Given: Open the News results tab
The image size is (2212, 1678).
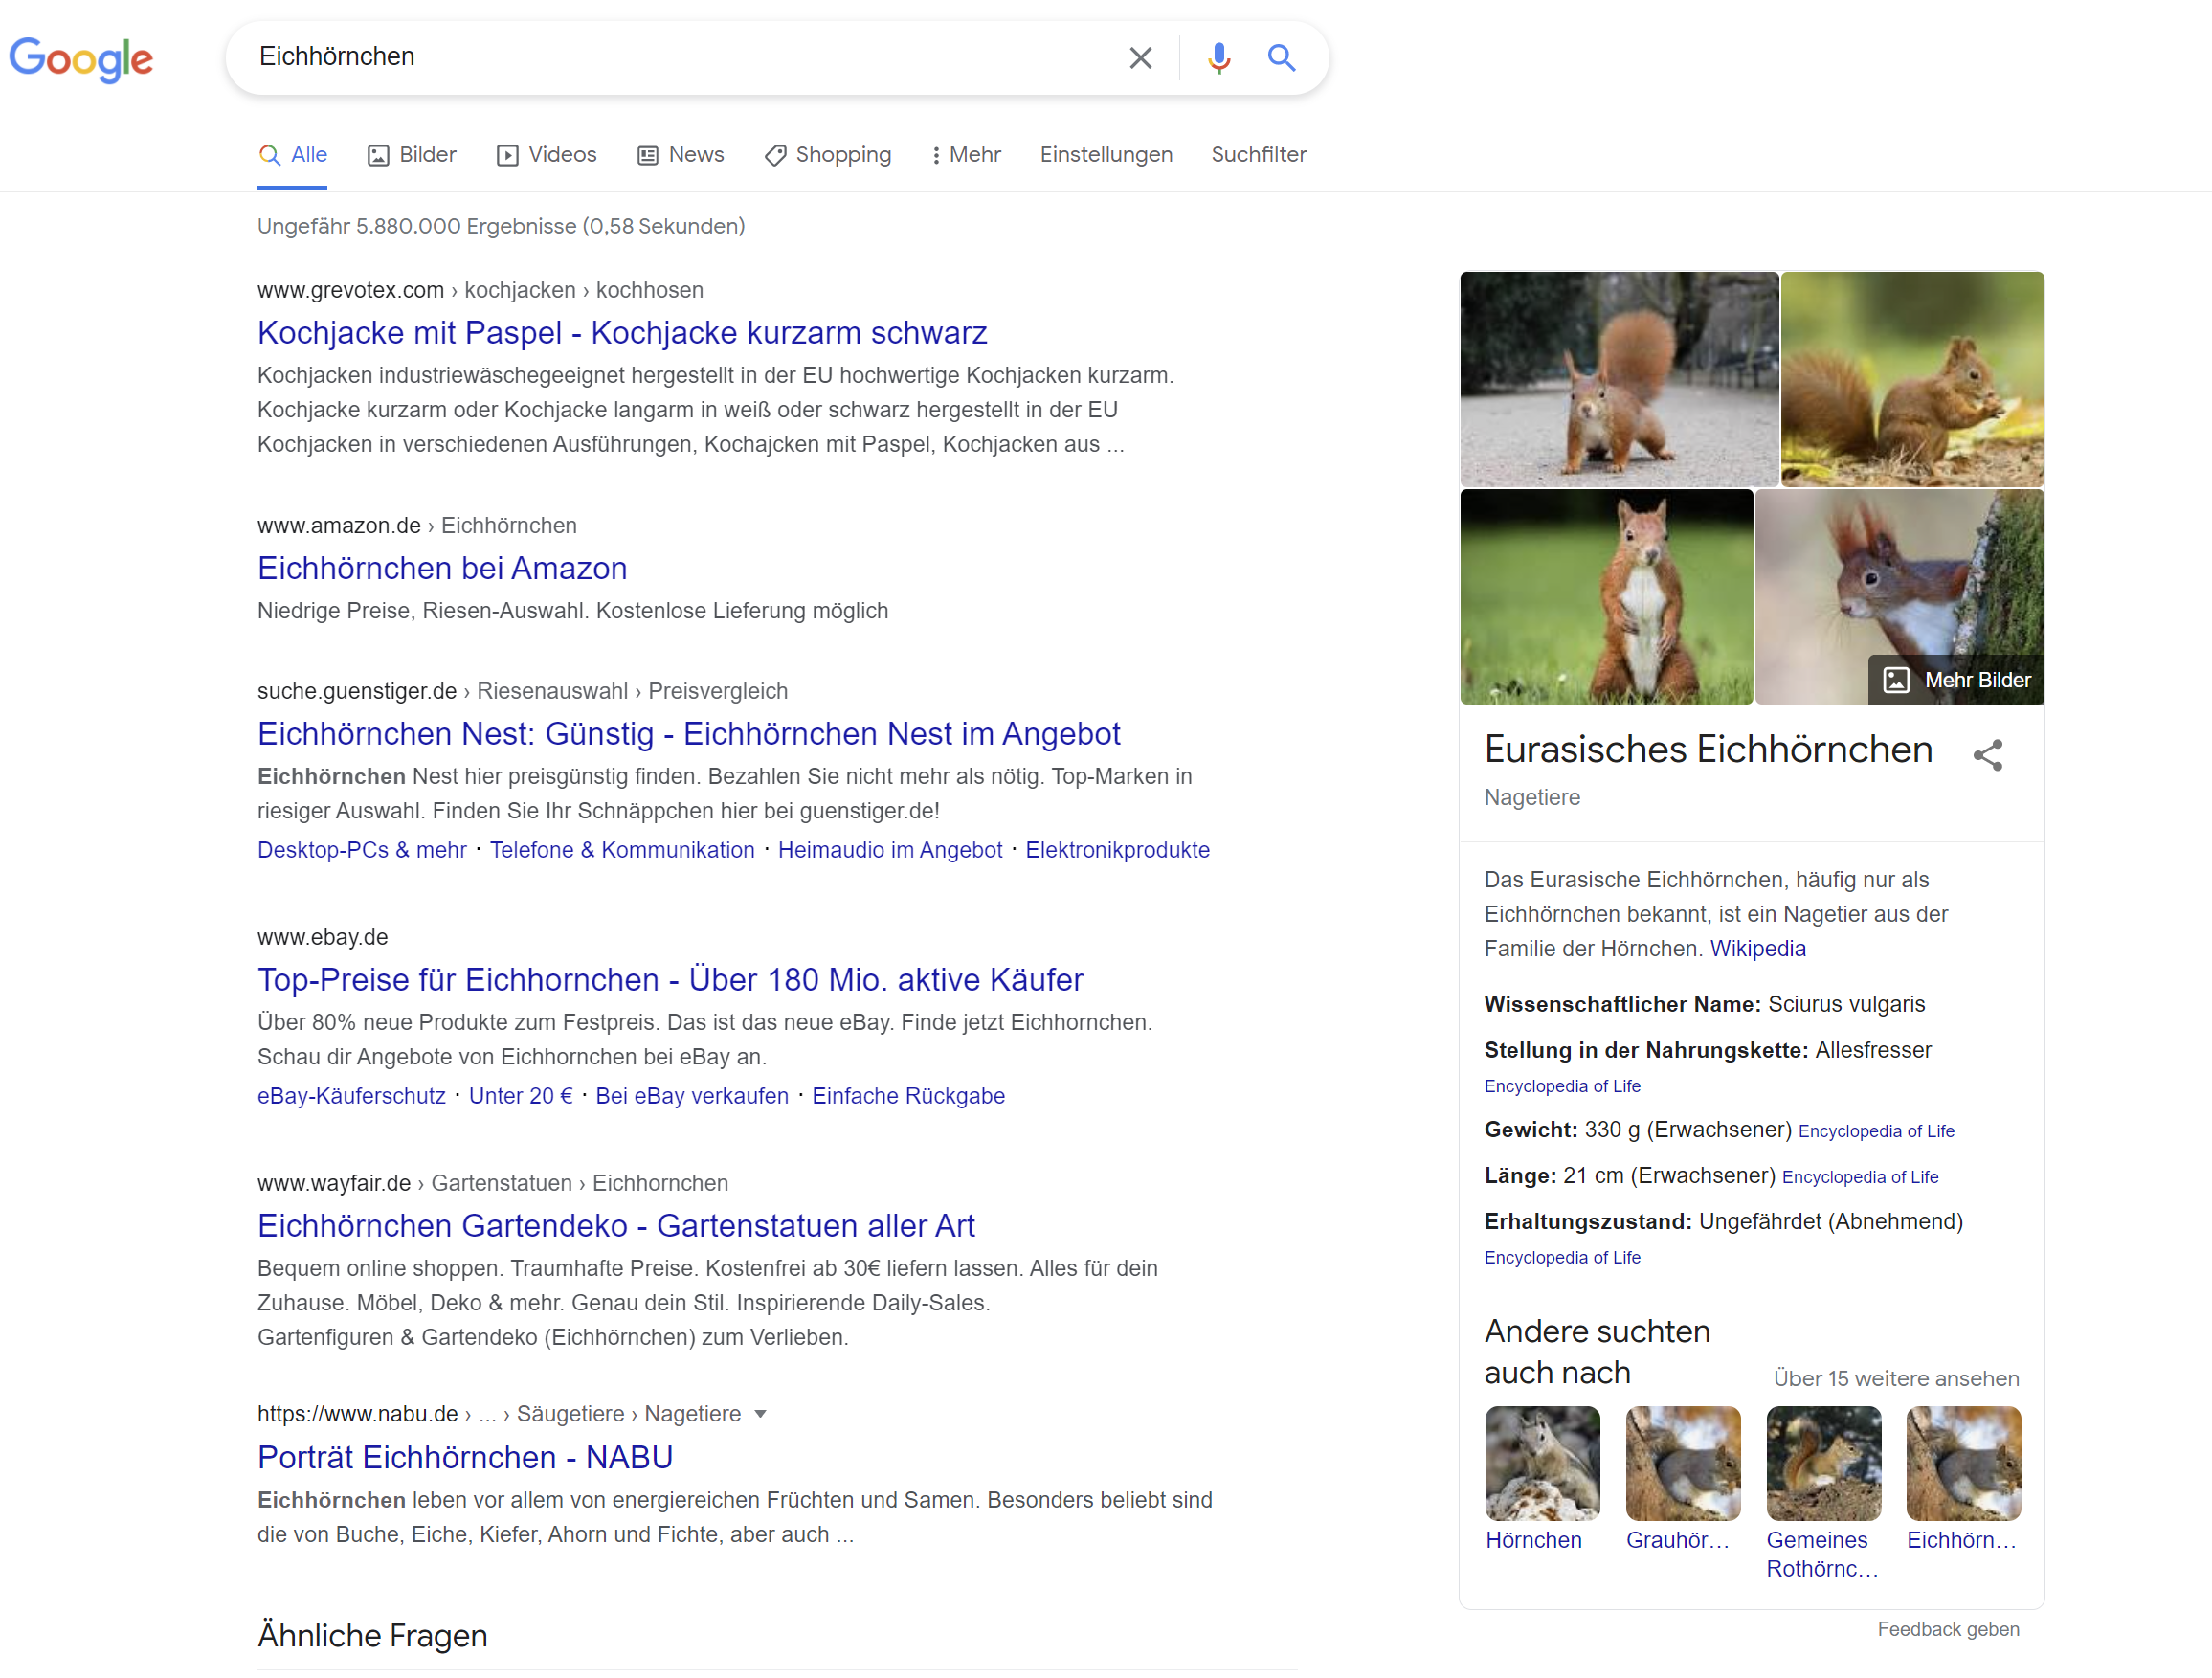Looking at the screenshot, I should pyautogui.click(x=681, y=155).
